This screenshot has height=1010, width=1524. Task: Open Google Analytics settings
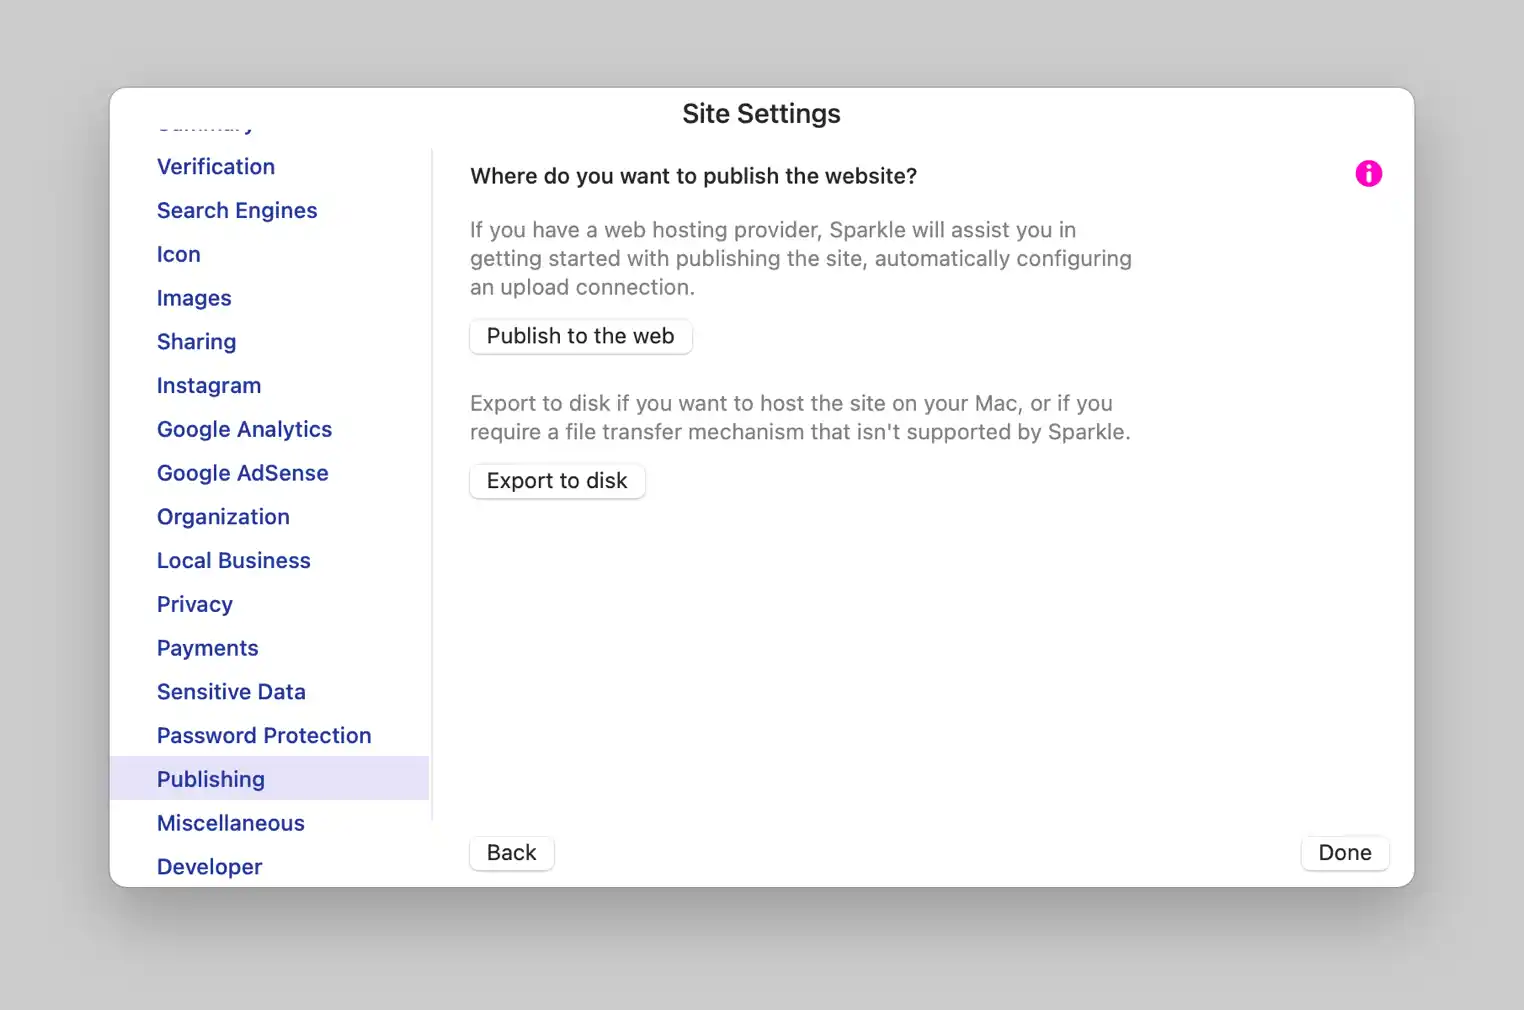click(x=244, y=430)
